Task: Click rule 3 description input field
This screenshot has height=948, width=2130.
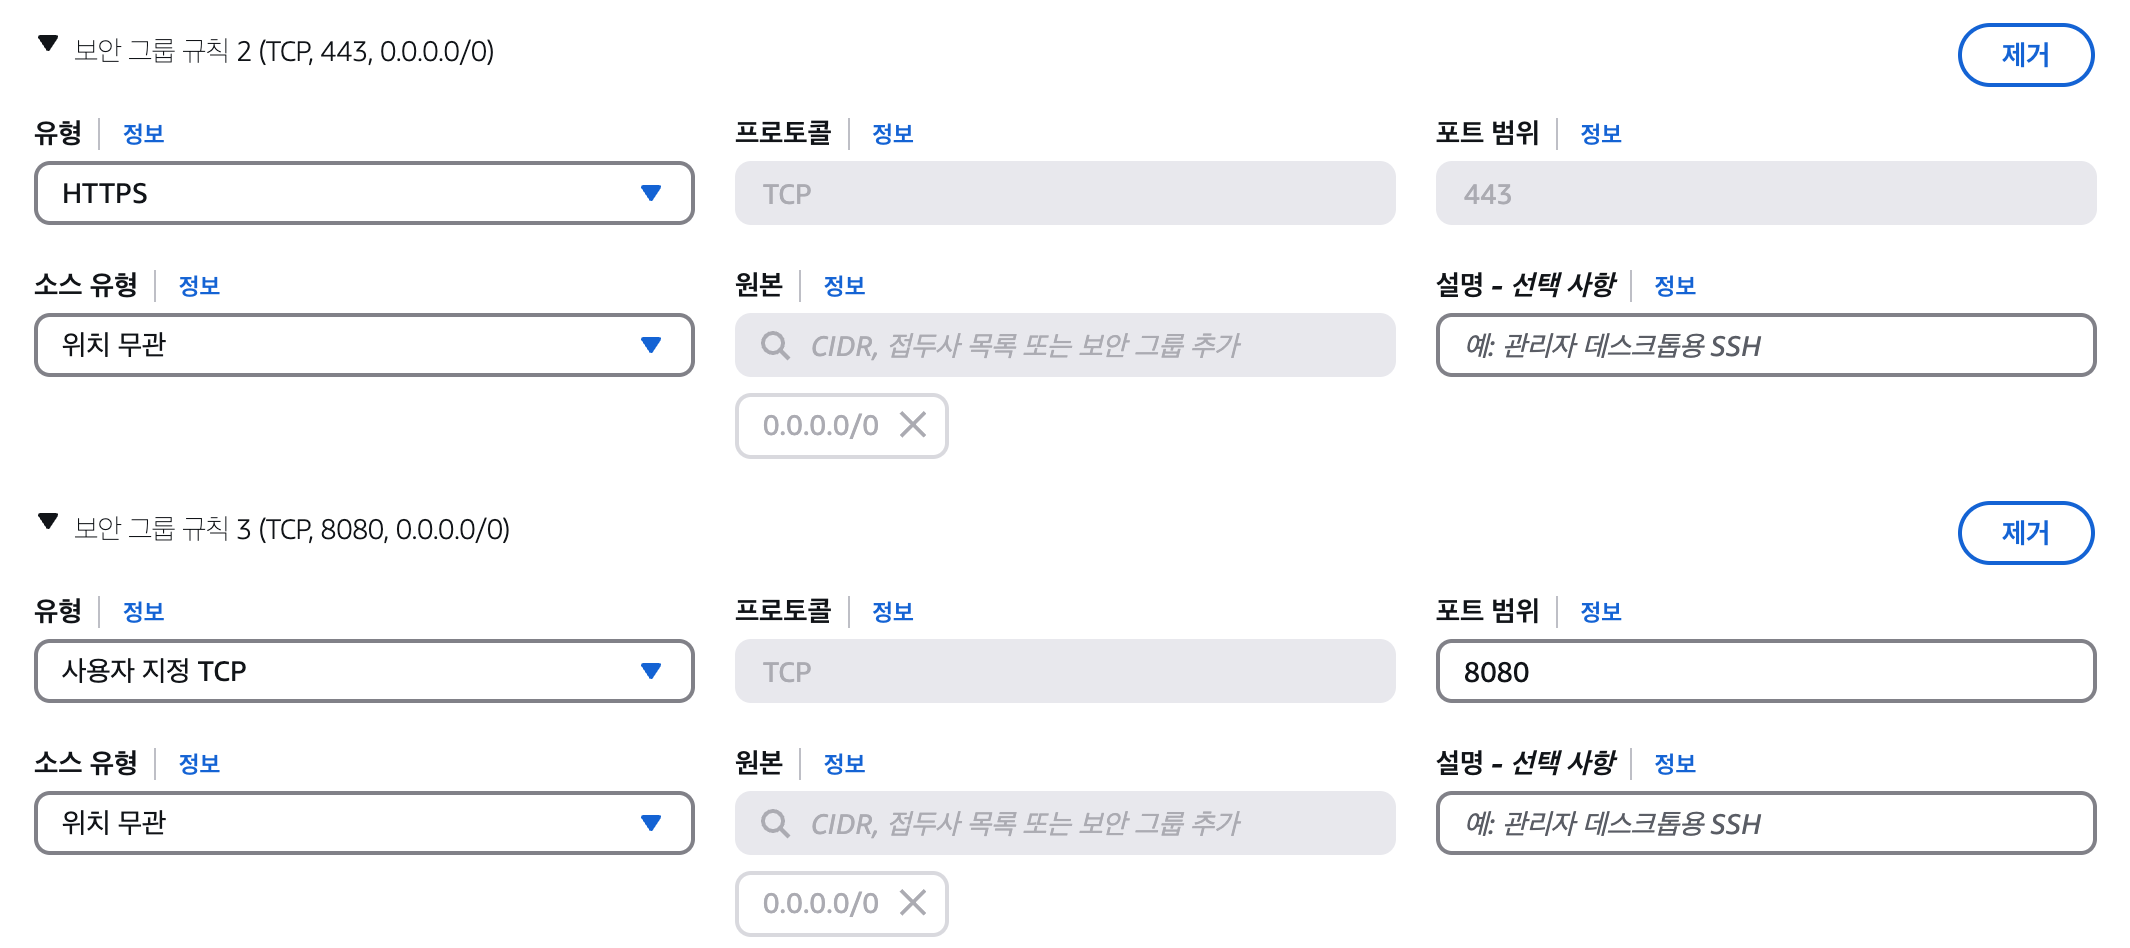Action: click(1765, 823)
